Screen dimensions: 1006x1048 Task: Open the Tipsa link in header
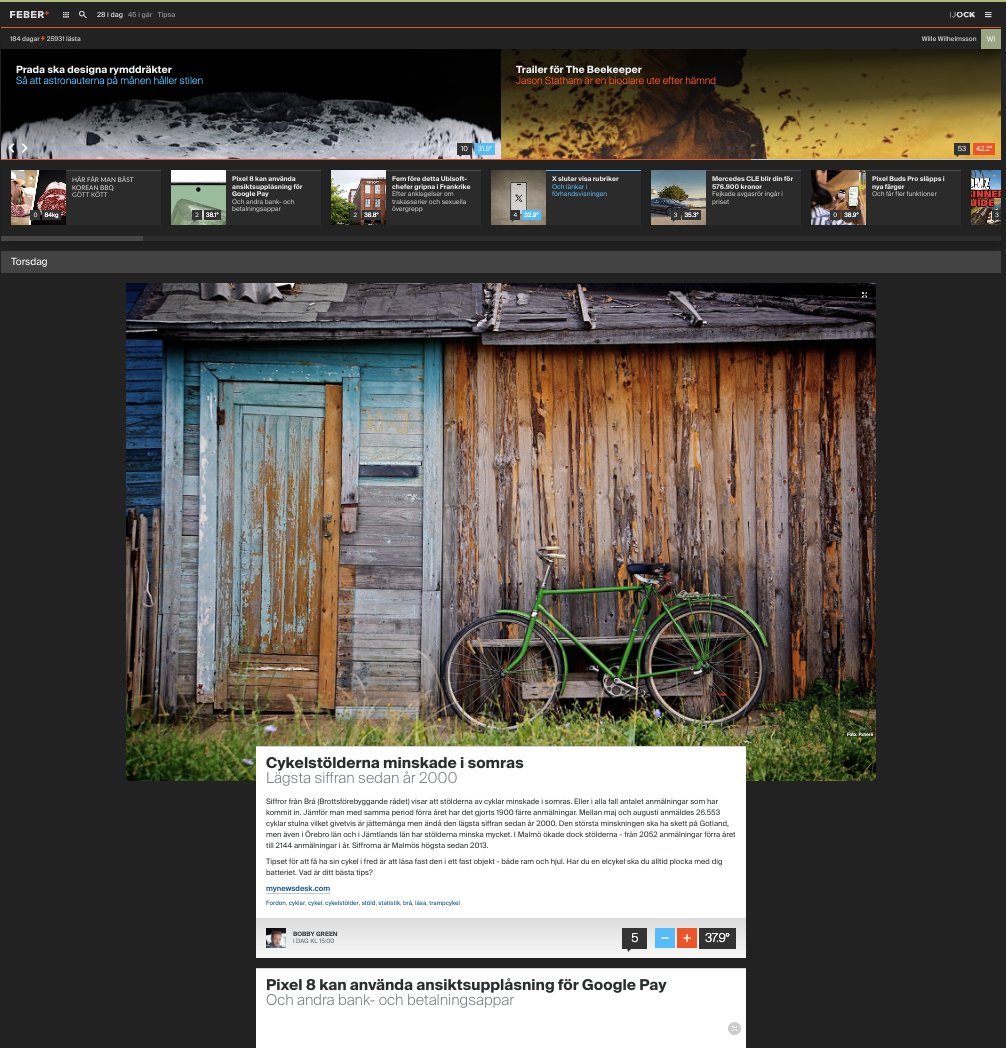166,15
